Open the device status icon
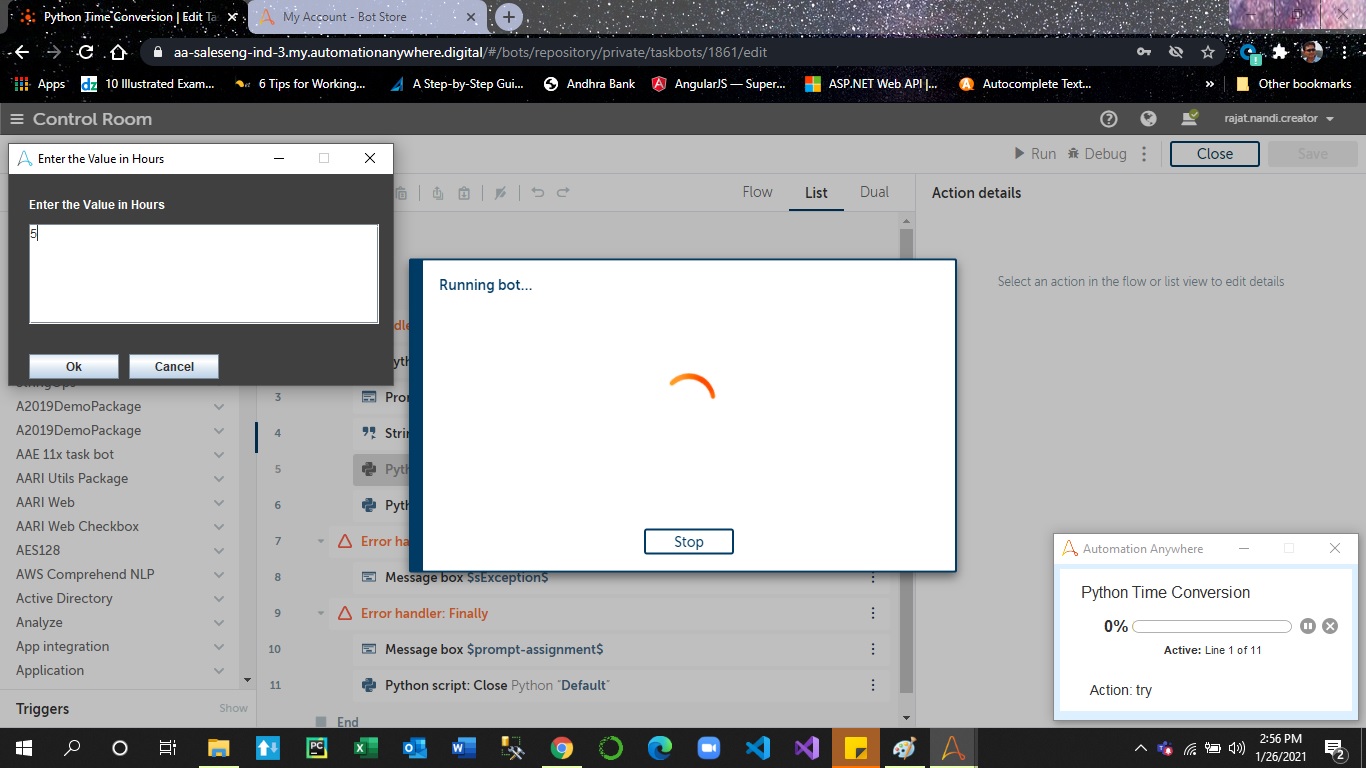 point(1189,118)
